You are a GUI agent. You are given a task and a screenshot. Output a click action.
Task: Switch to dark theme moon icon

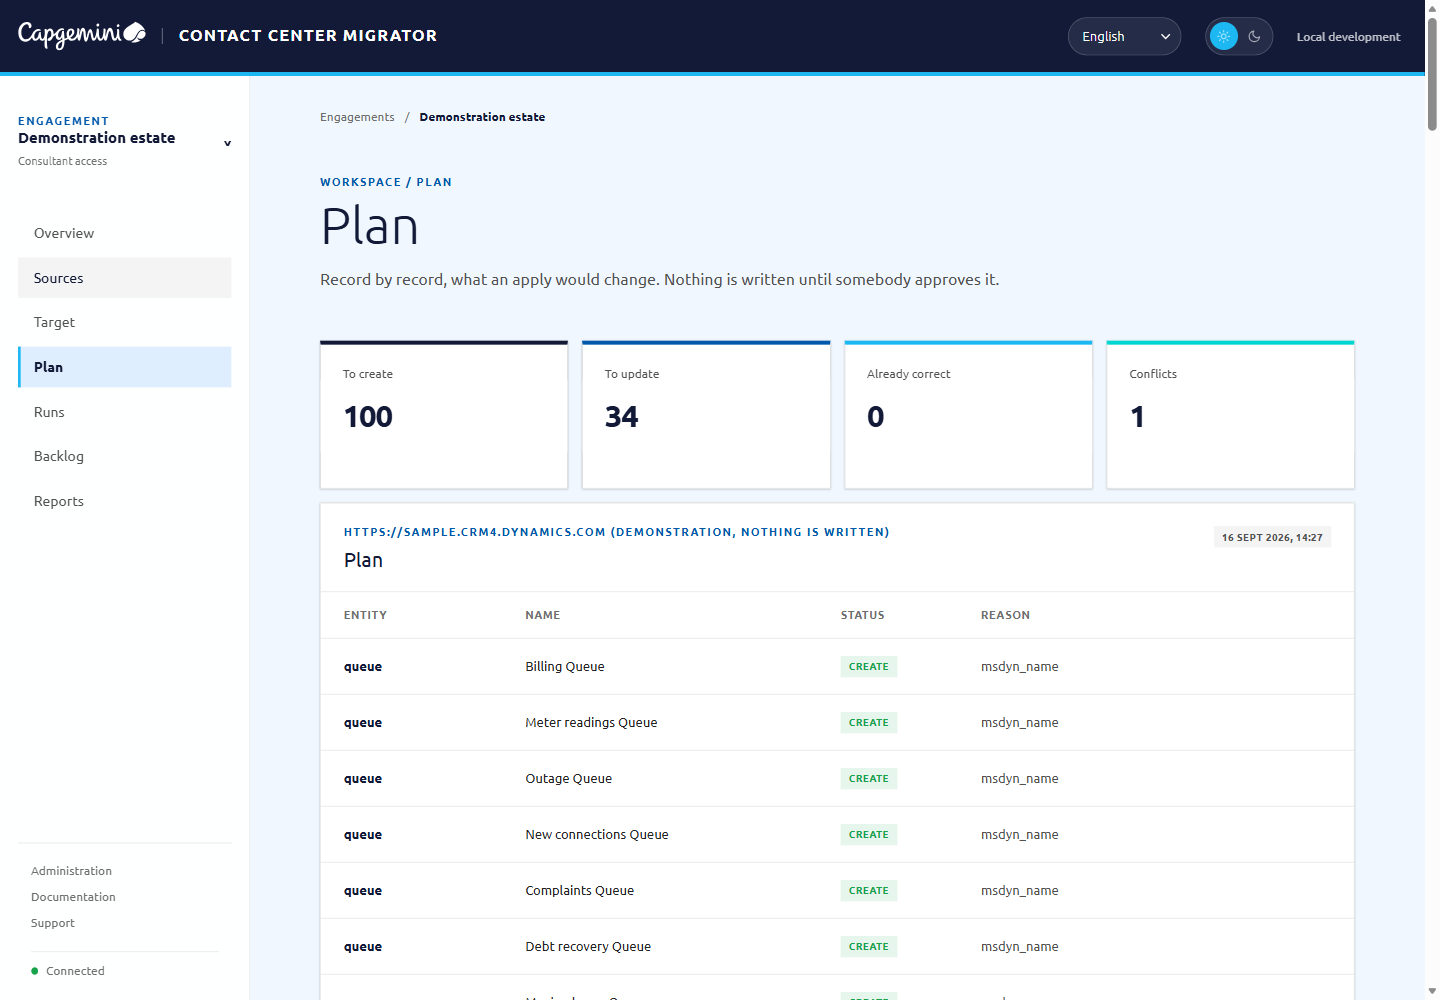(1254, 36)
